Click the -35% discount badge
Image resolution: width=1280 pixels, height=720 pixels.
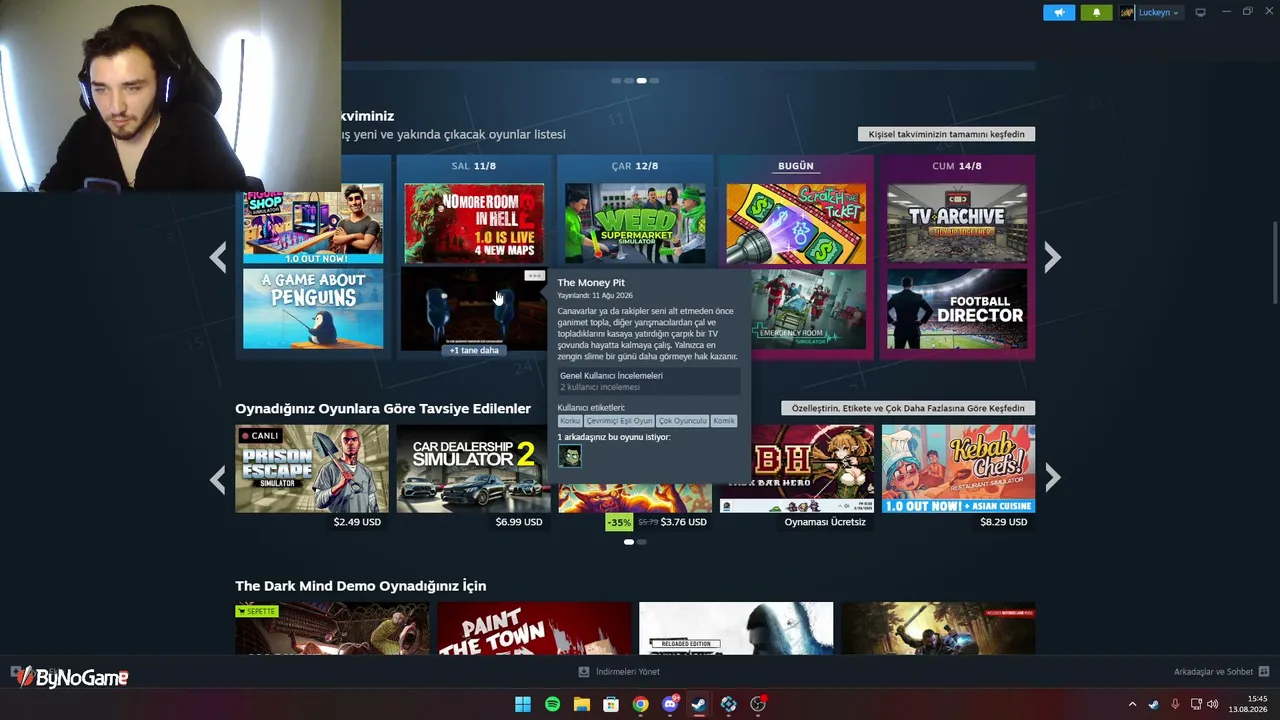[619, 522]
